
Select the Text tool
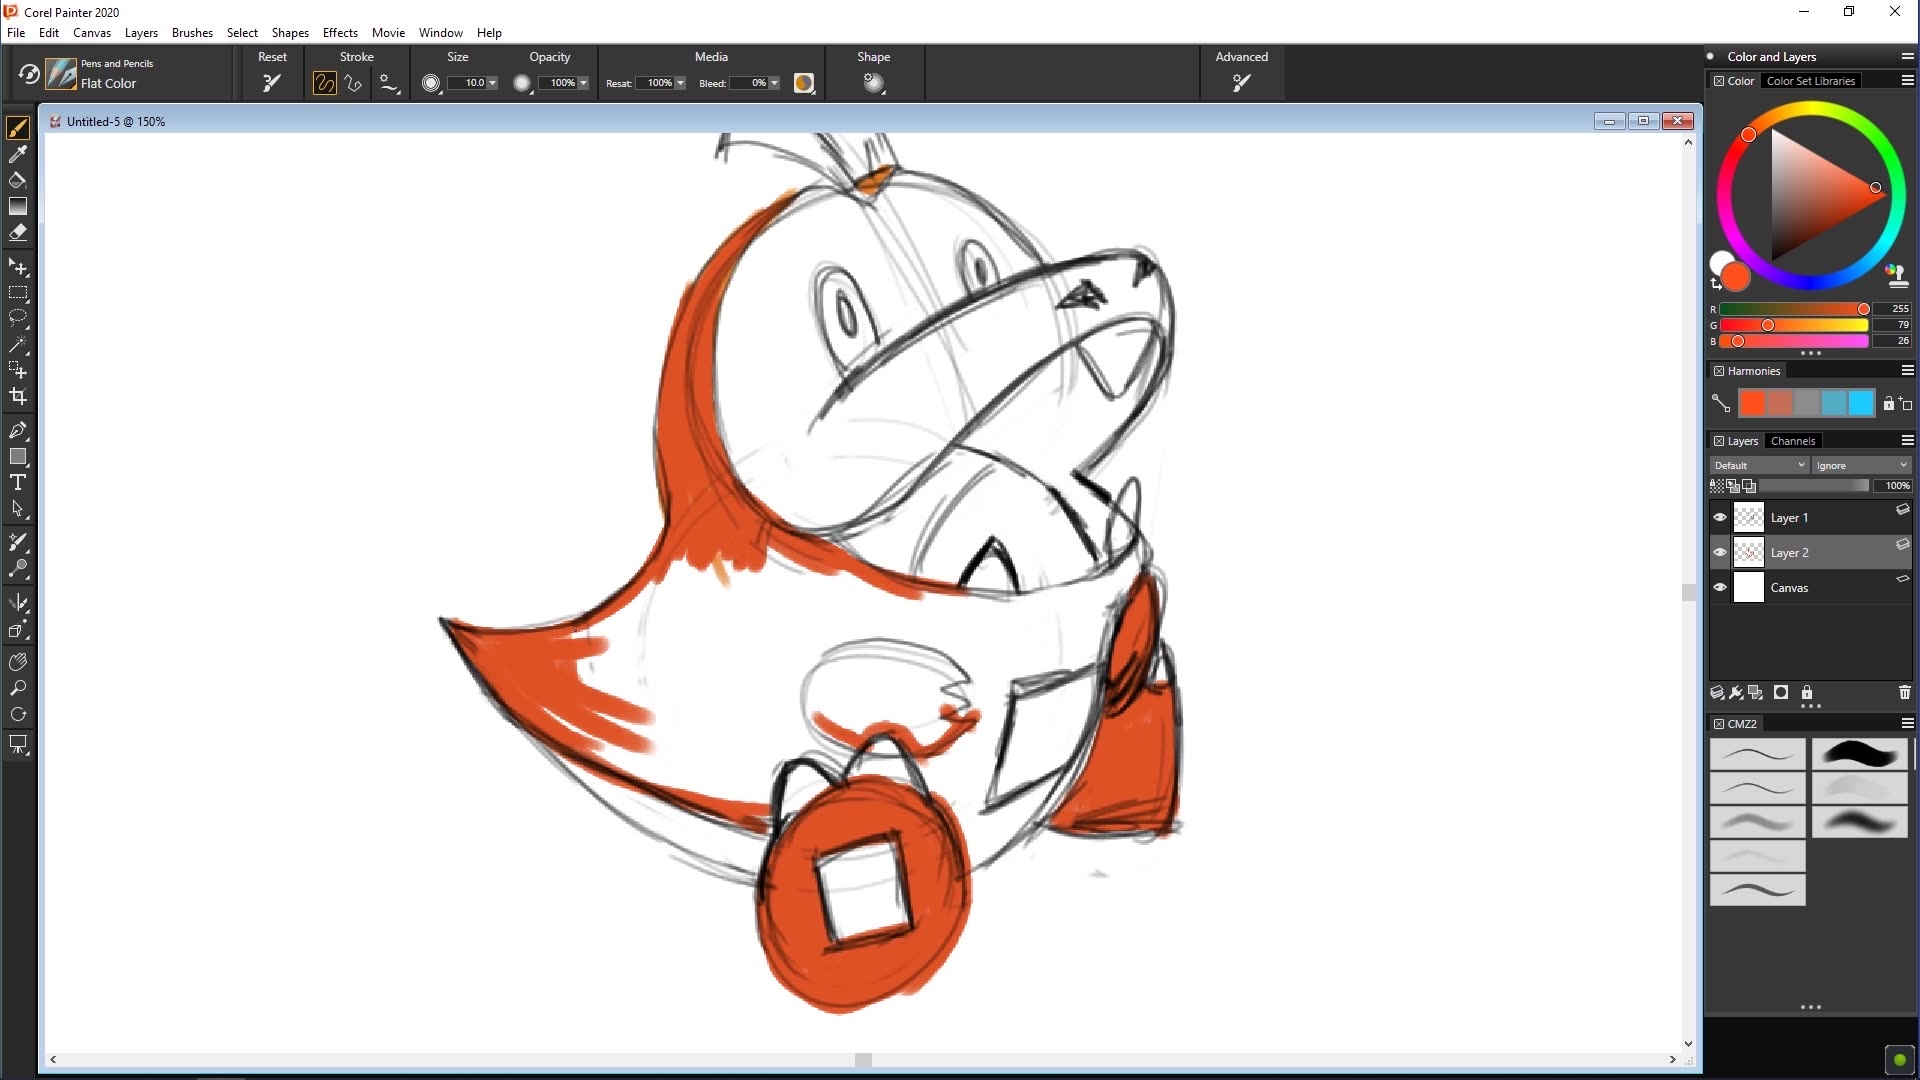pos(18,483)
